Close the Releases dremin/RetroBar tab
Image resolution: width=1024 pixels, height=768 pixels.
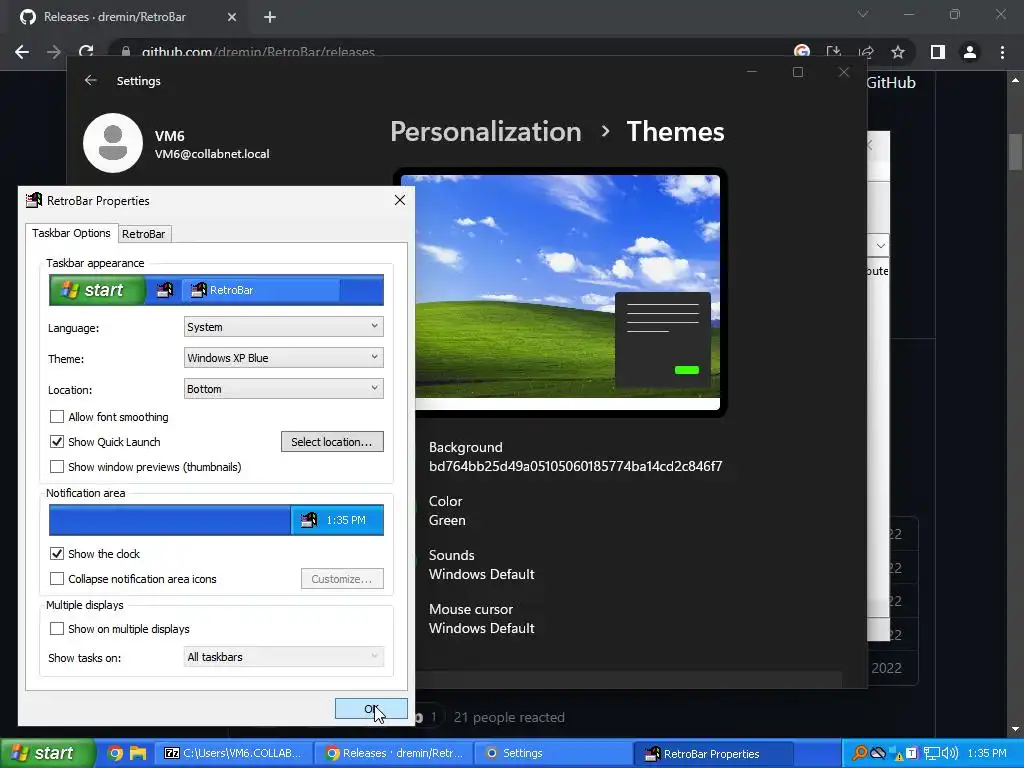click(x=232, y=18)
